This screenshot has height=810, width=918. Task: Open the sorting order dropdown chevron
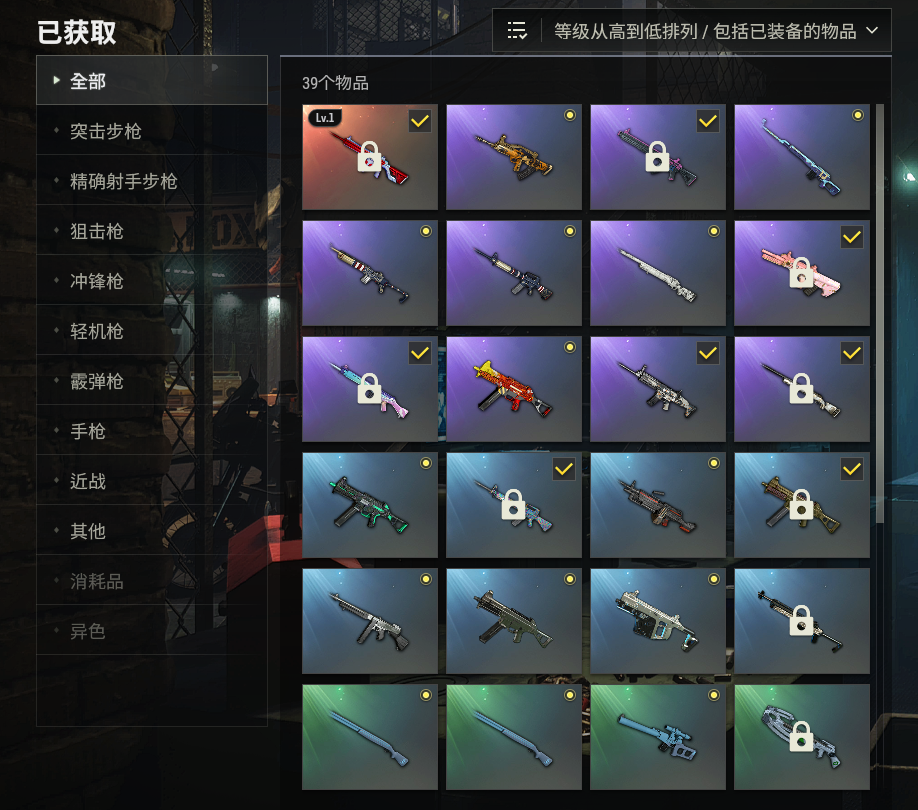click(872, 30)
